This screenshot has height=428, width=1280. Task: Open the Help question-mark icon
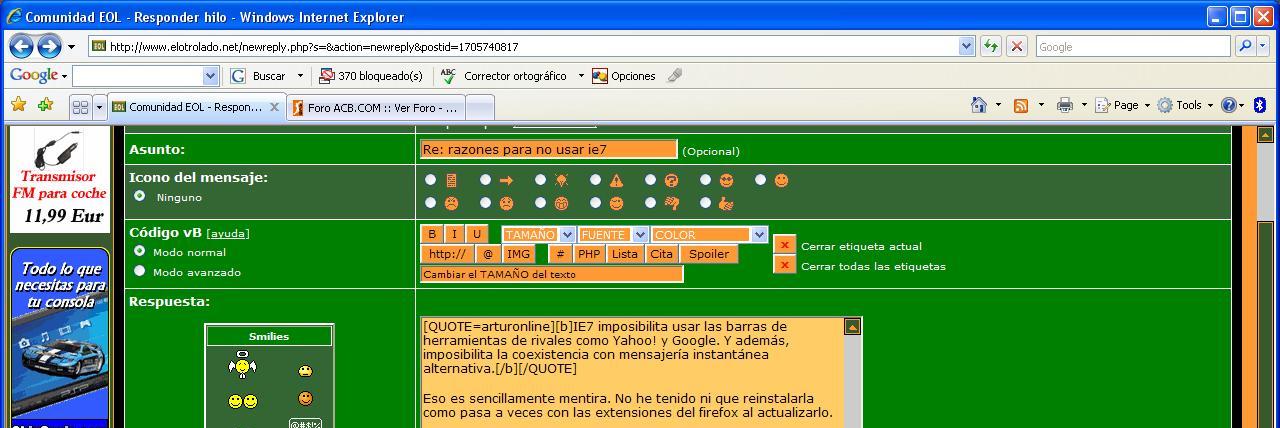1229,105
